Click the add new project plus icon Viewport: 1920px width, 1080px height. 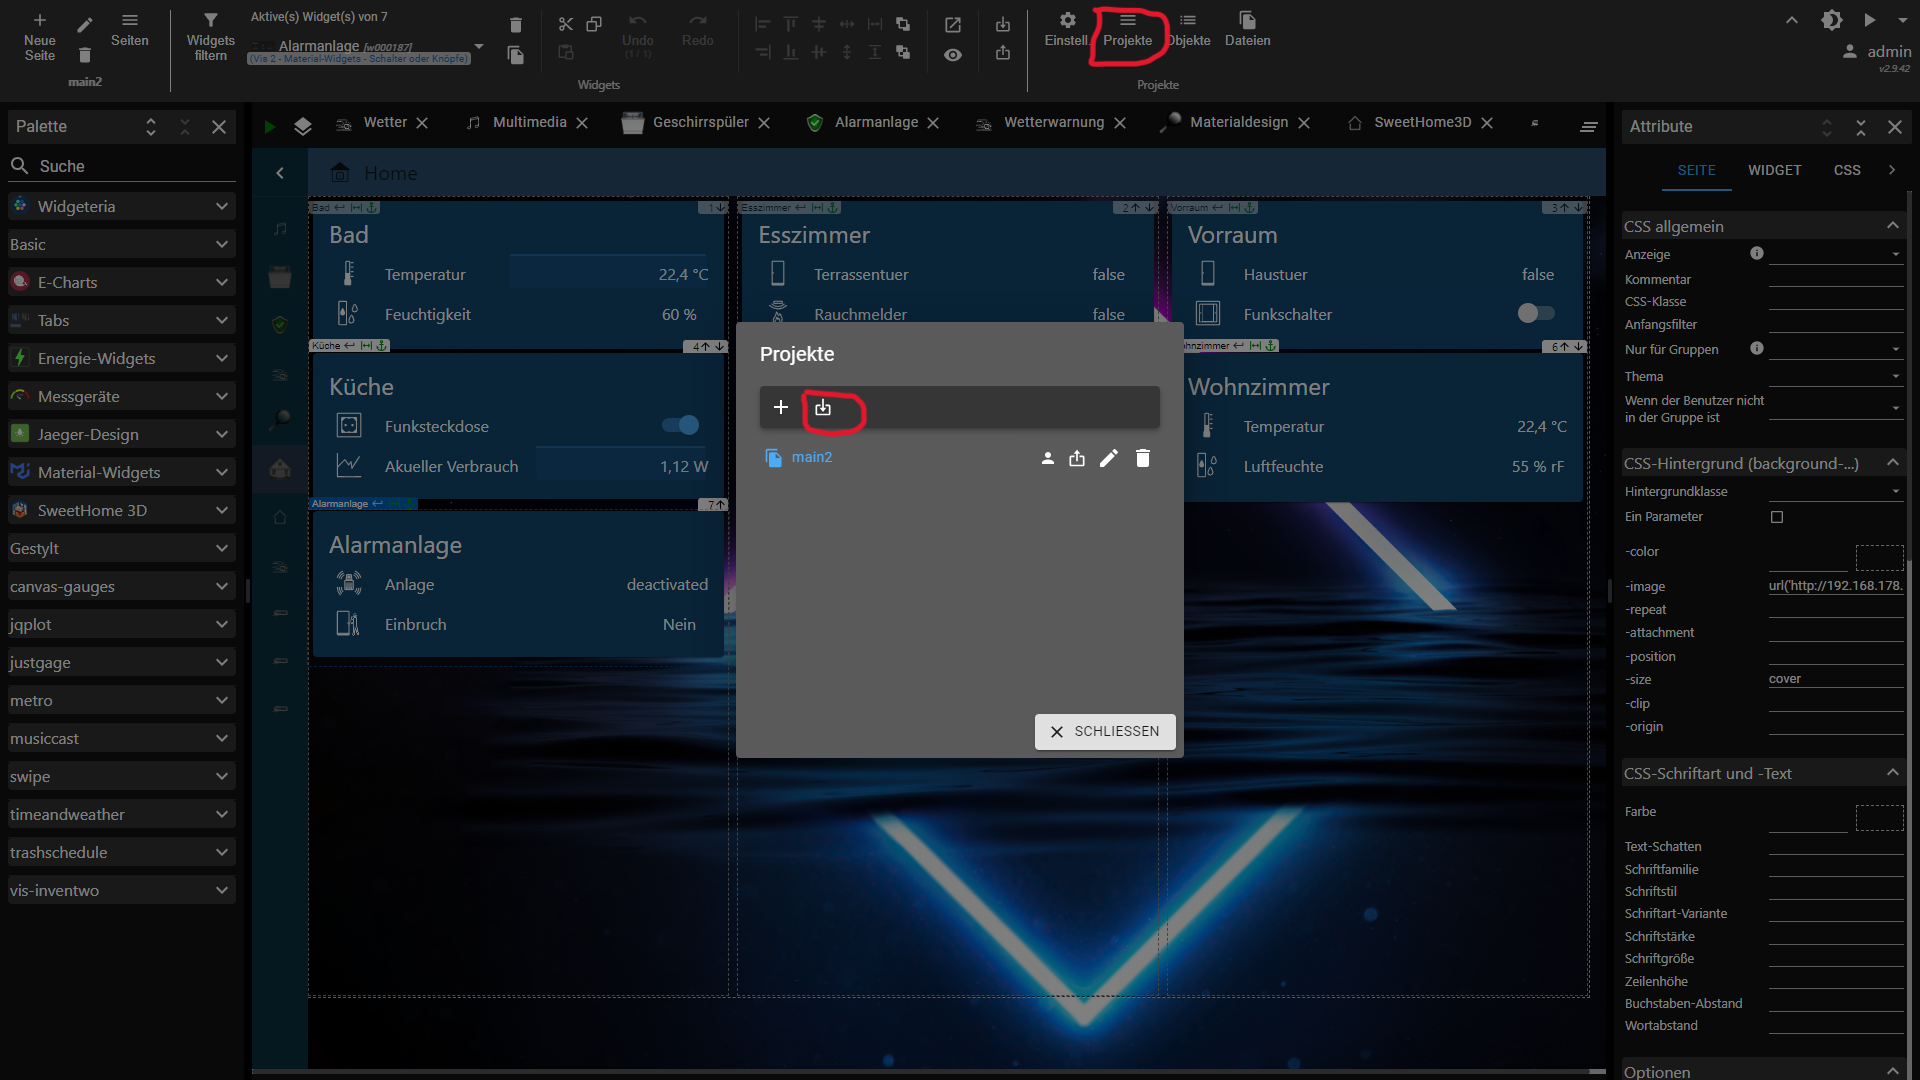click(781, 408)
